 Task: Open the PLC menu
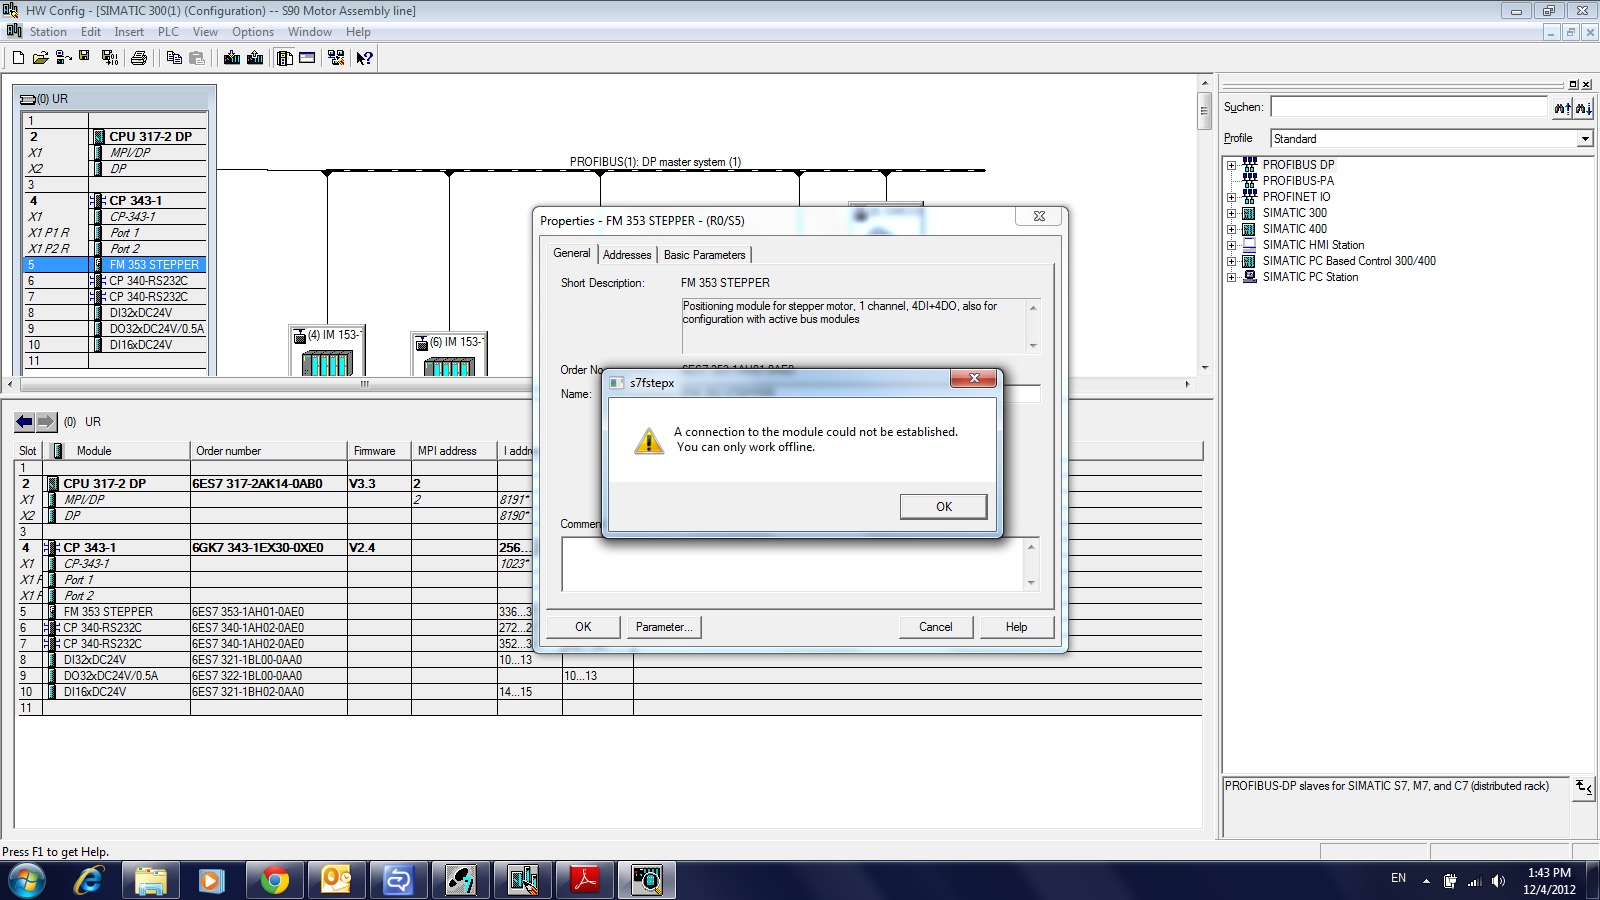pyautogui.click(x=168, y=32)
